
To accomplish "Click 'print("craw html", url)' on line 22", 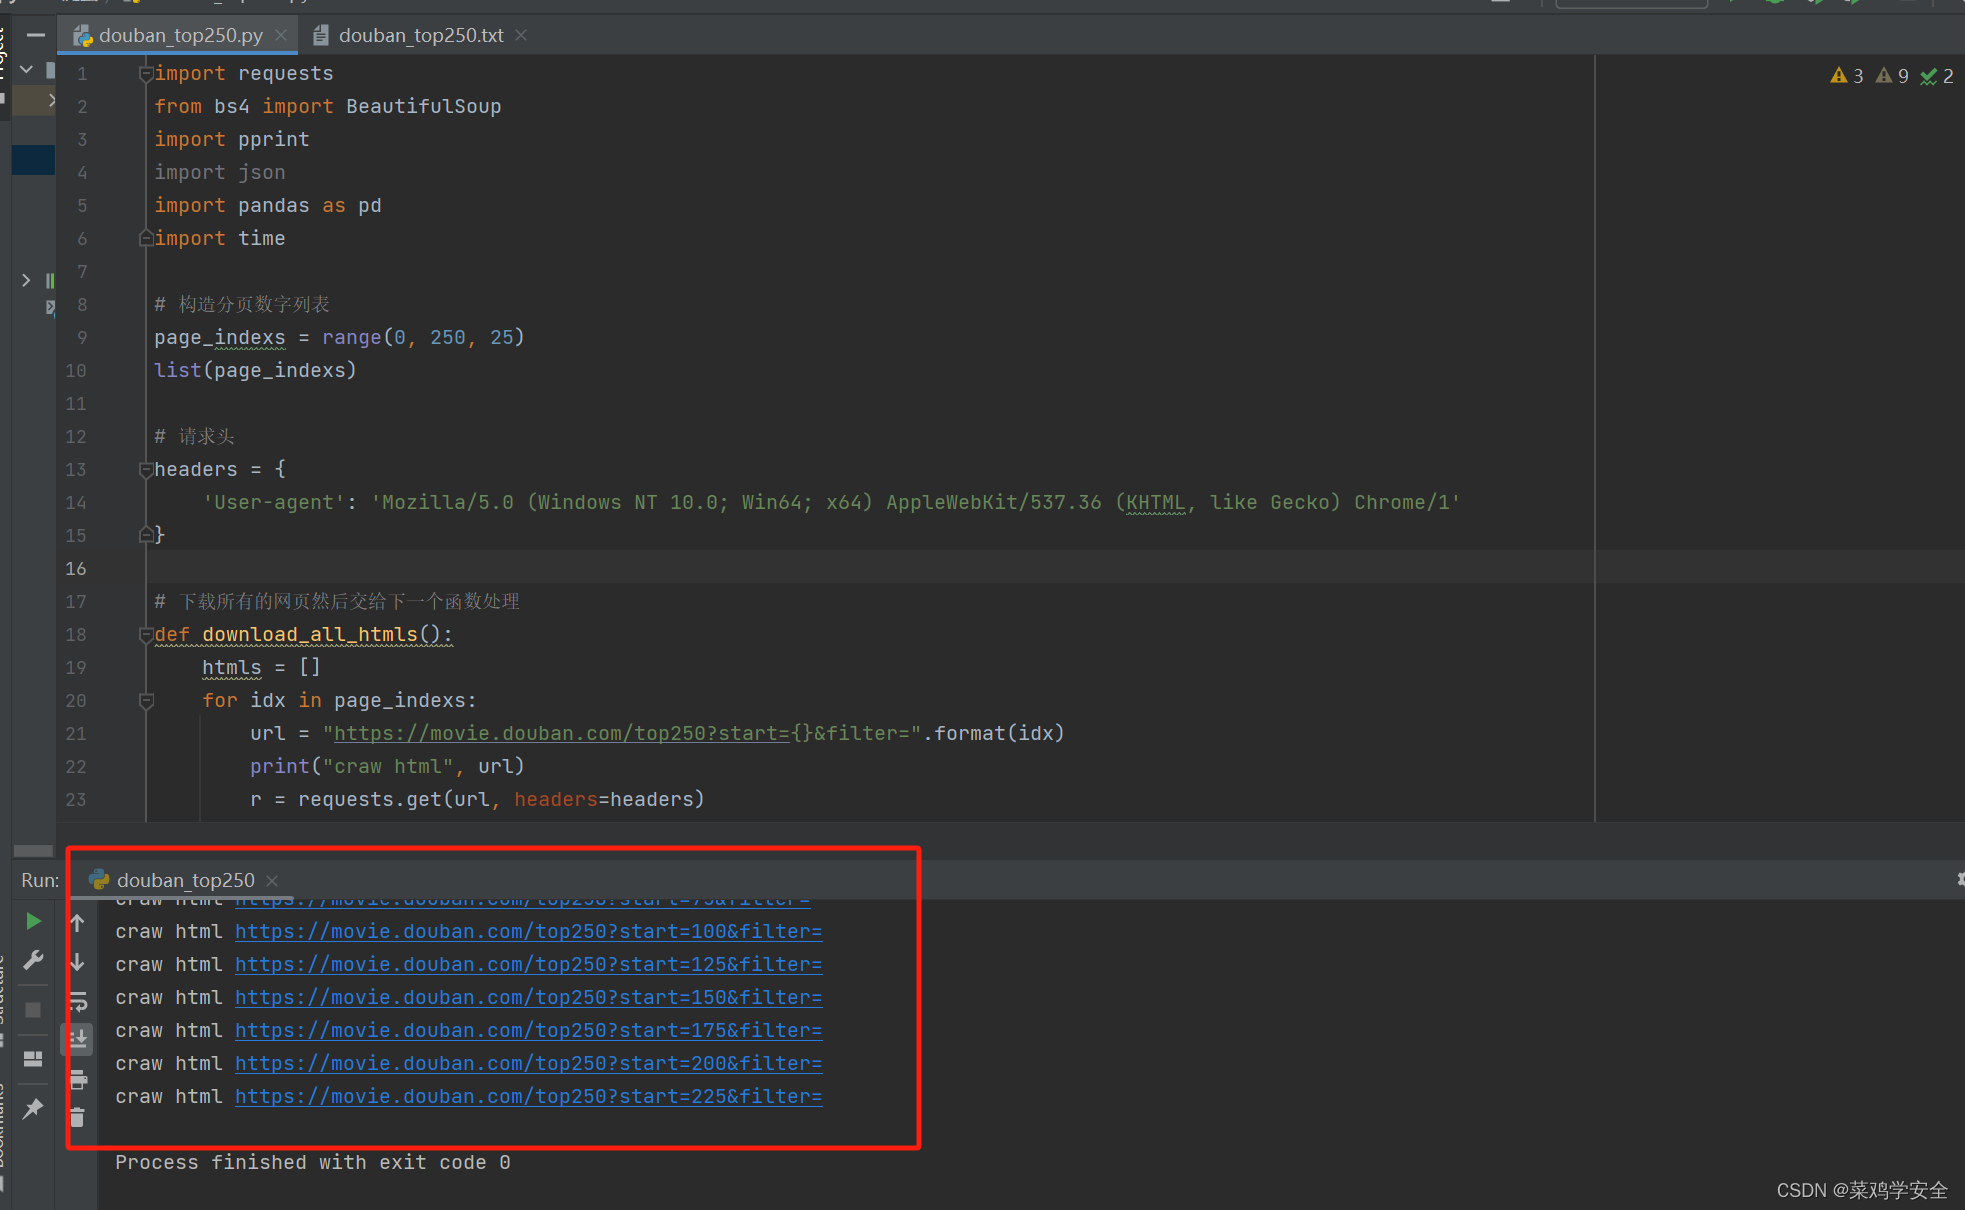I will 387,767.
